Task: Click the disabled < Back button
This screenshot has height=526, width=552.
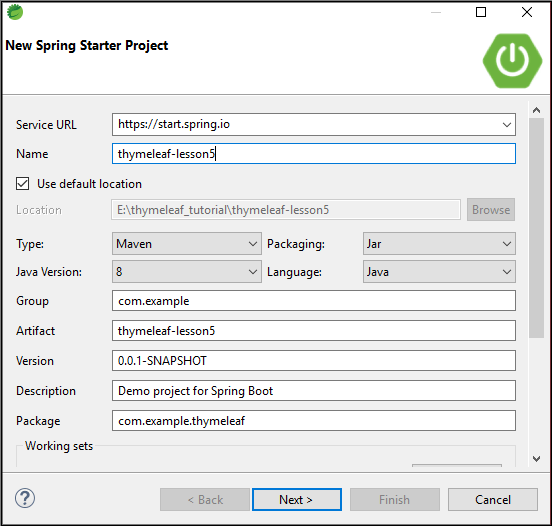Action: pyautogui.click(x=205, y=500)
